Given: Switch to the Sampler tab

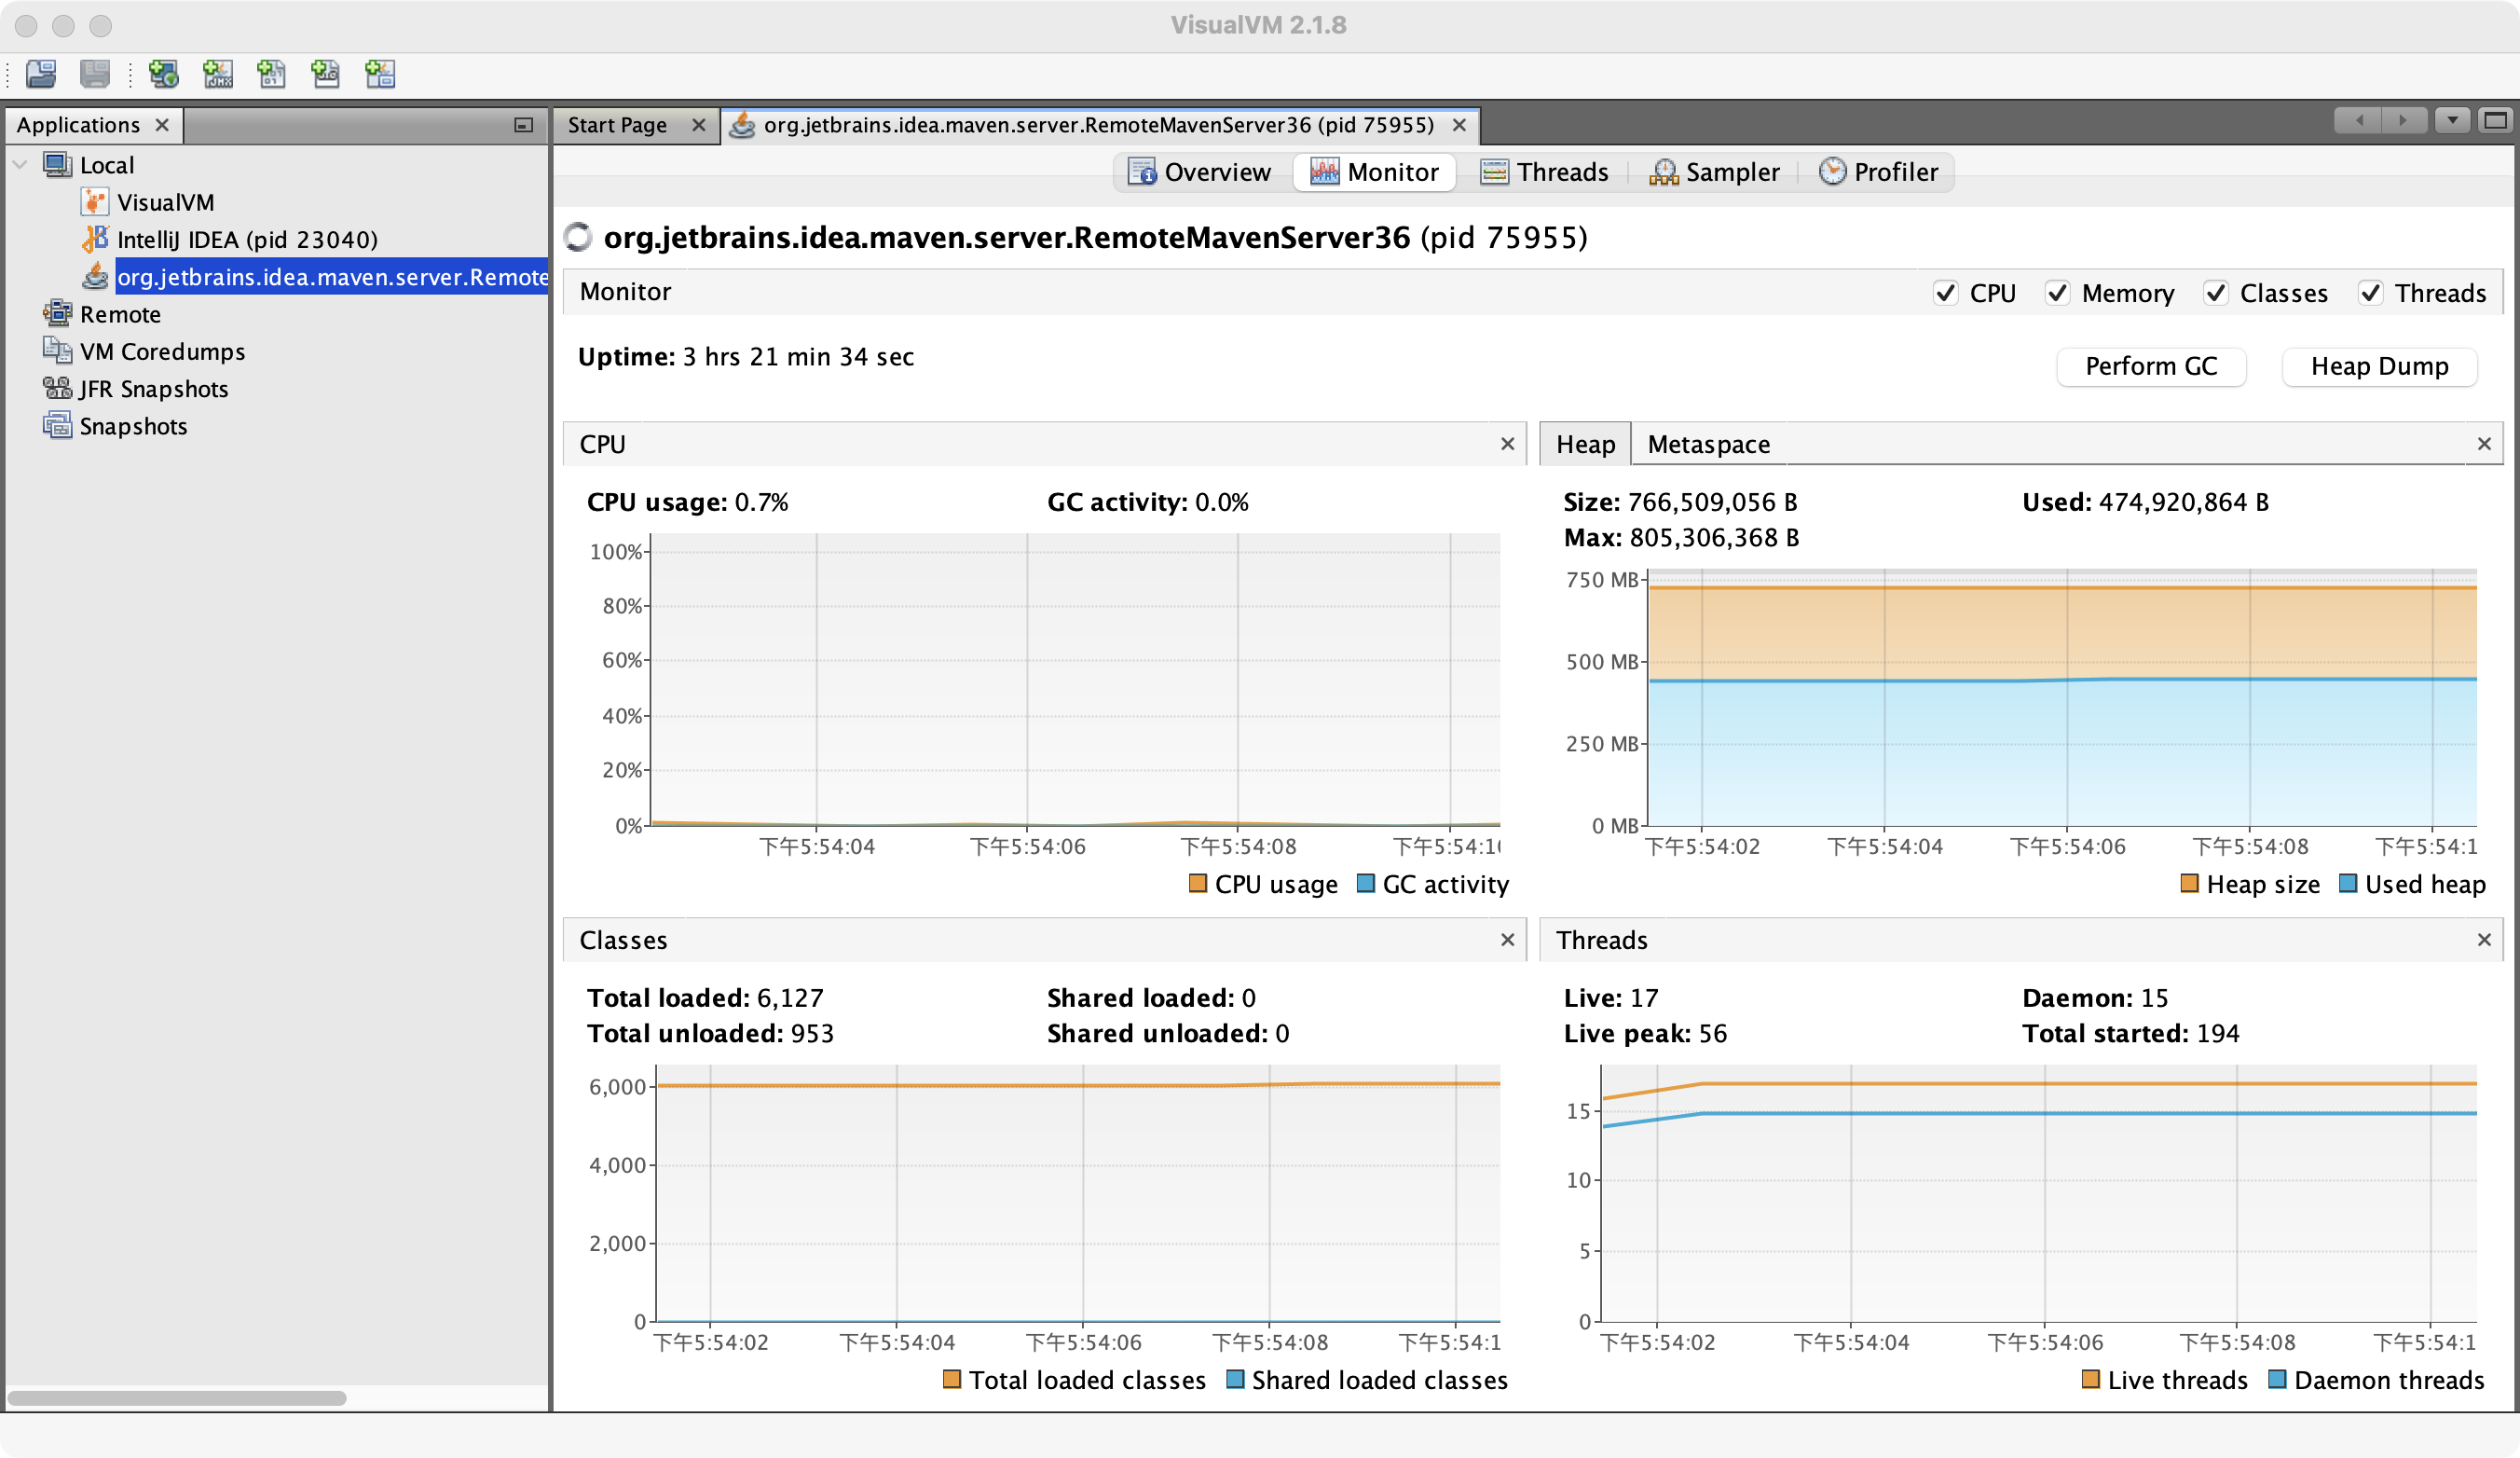Looking at the screenshot, I should tap(1715, 172).
